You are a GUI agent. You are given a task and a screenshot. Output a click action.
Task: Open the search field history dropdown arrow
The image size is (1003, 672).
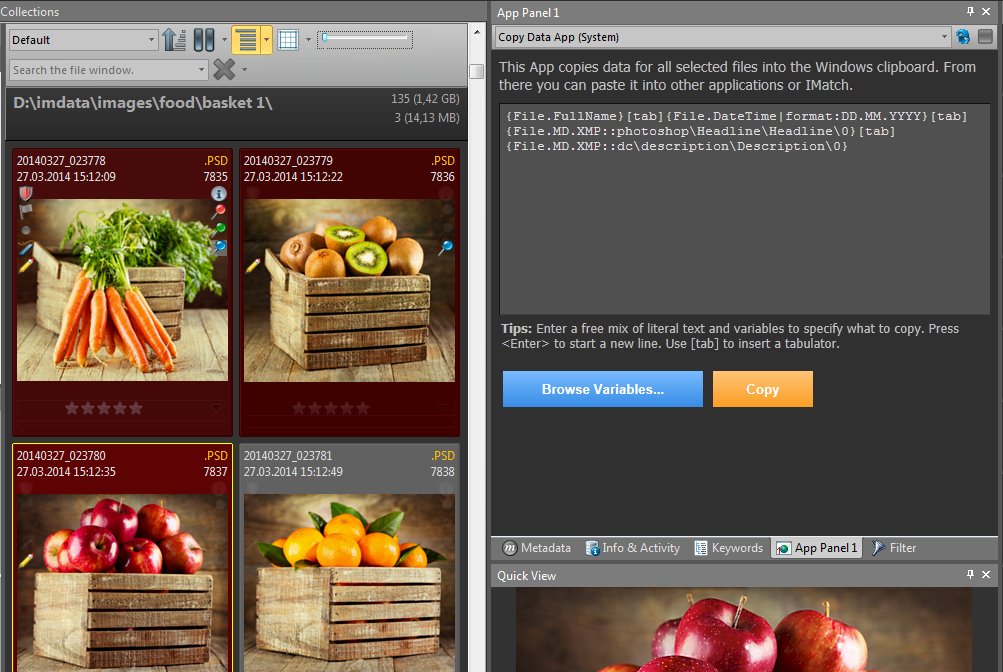(x=201, y=69)
